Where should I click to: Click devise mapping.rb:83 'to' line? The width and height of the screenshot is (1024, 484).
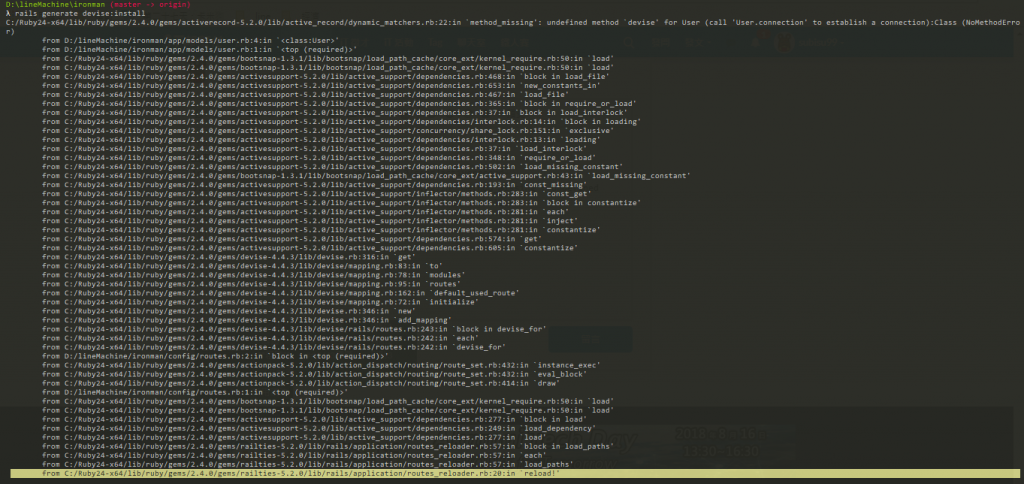(242, 266)
